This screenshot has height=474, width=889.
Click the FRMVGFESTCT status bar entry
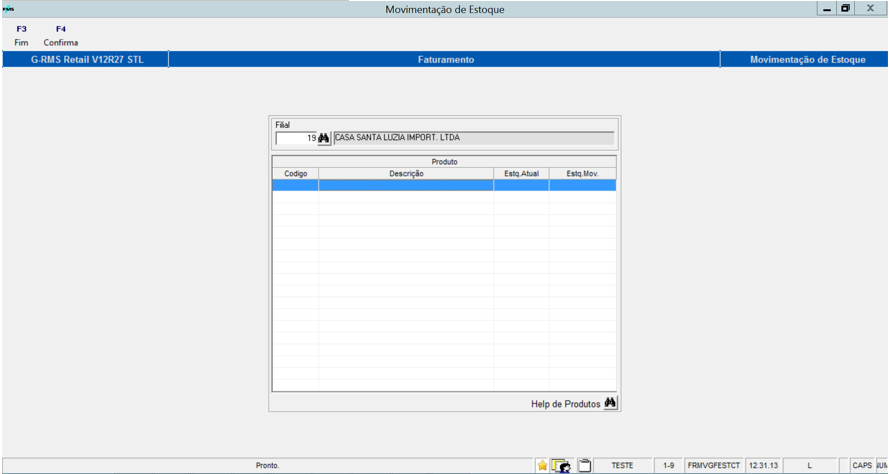pyautogui.click(x=714, y=465)
